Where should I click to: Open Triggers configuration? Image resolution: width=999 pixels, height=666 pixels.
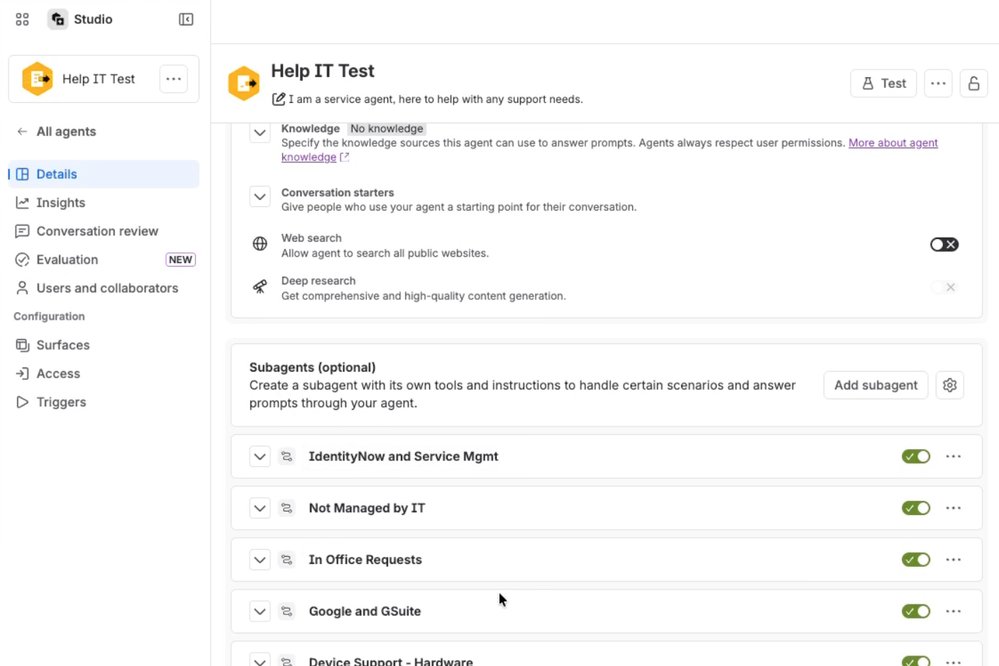coord(104,402)
